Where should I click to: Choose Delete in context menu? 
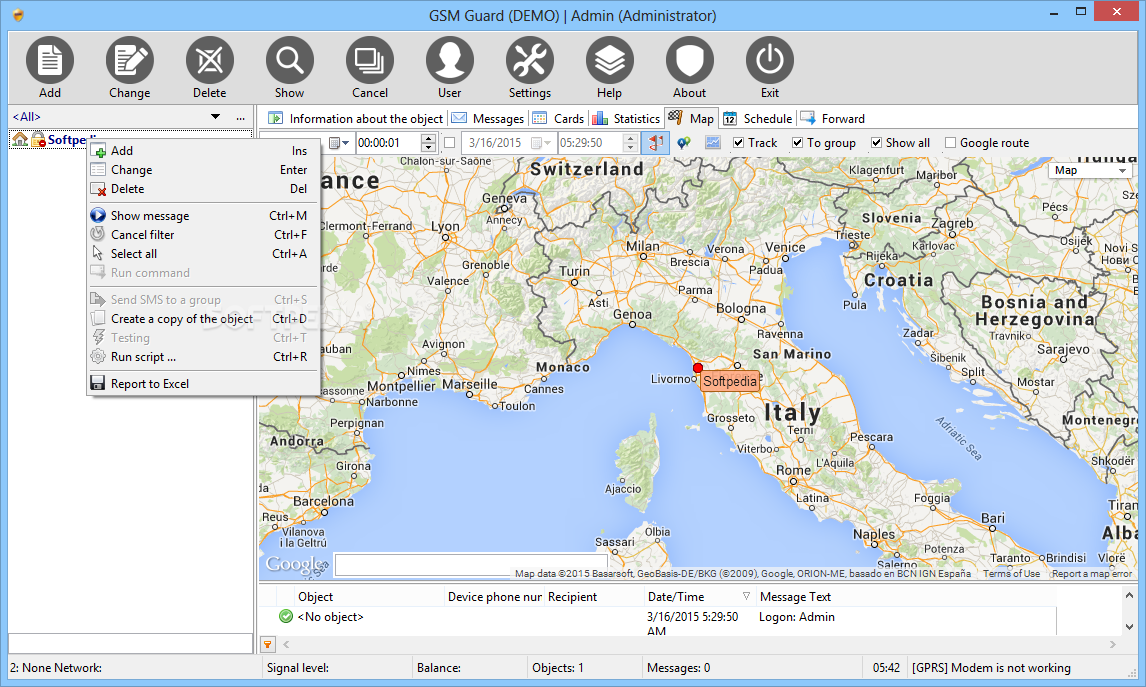click(x=203, y=189)
